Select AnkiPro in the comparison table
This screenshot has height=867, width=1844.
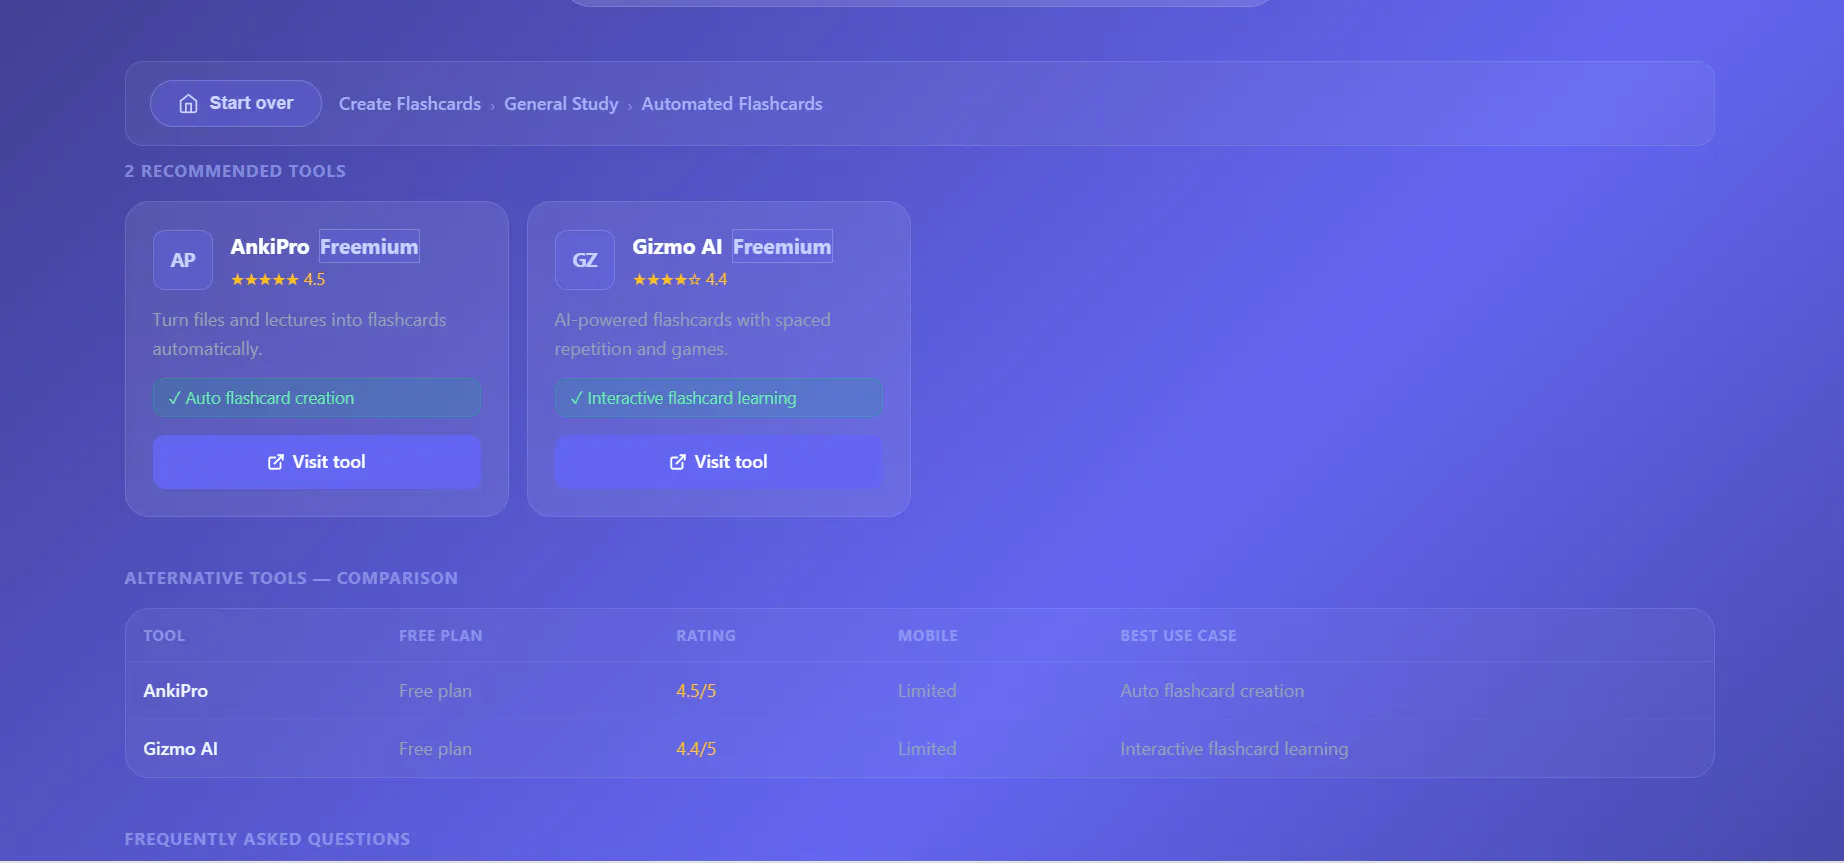pos(176,691)
